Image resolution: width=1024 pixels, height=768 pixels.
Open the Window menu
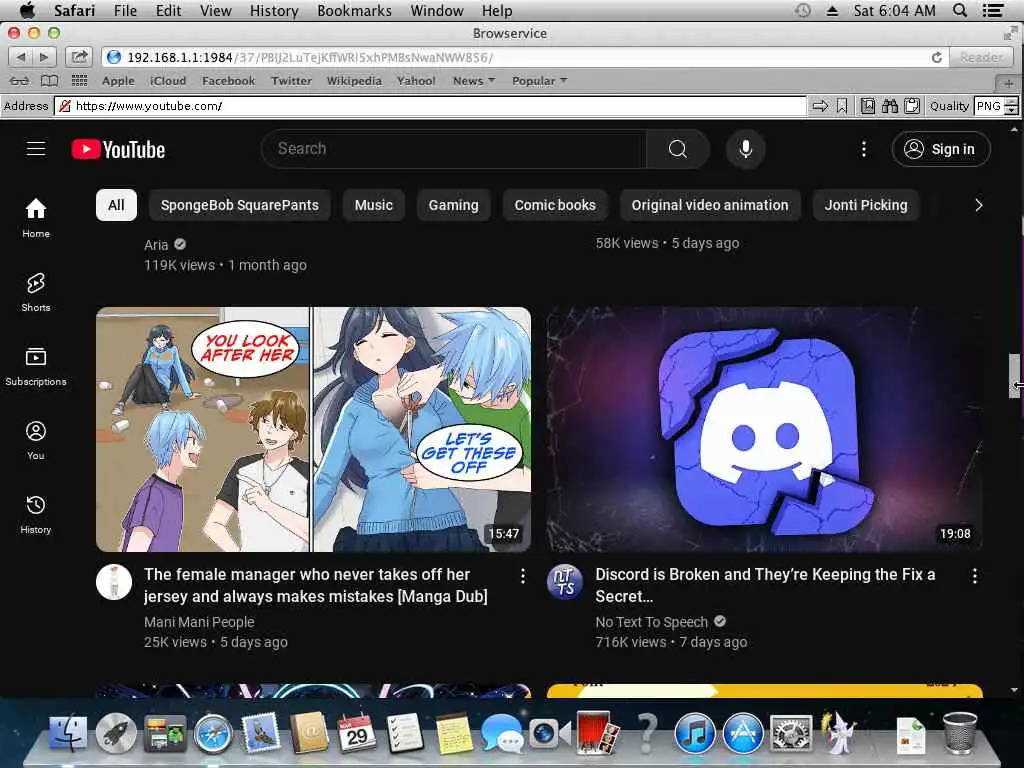[x=437, y=11]
